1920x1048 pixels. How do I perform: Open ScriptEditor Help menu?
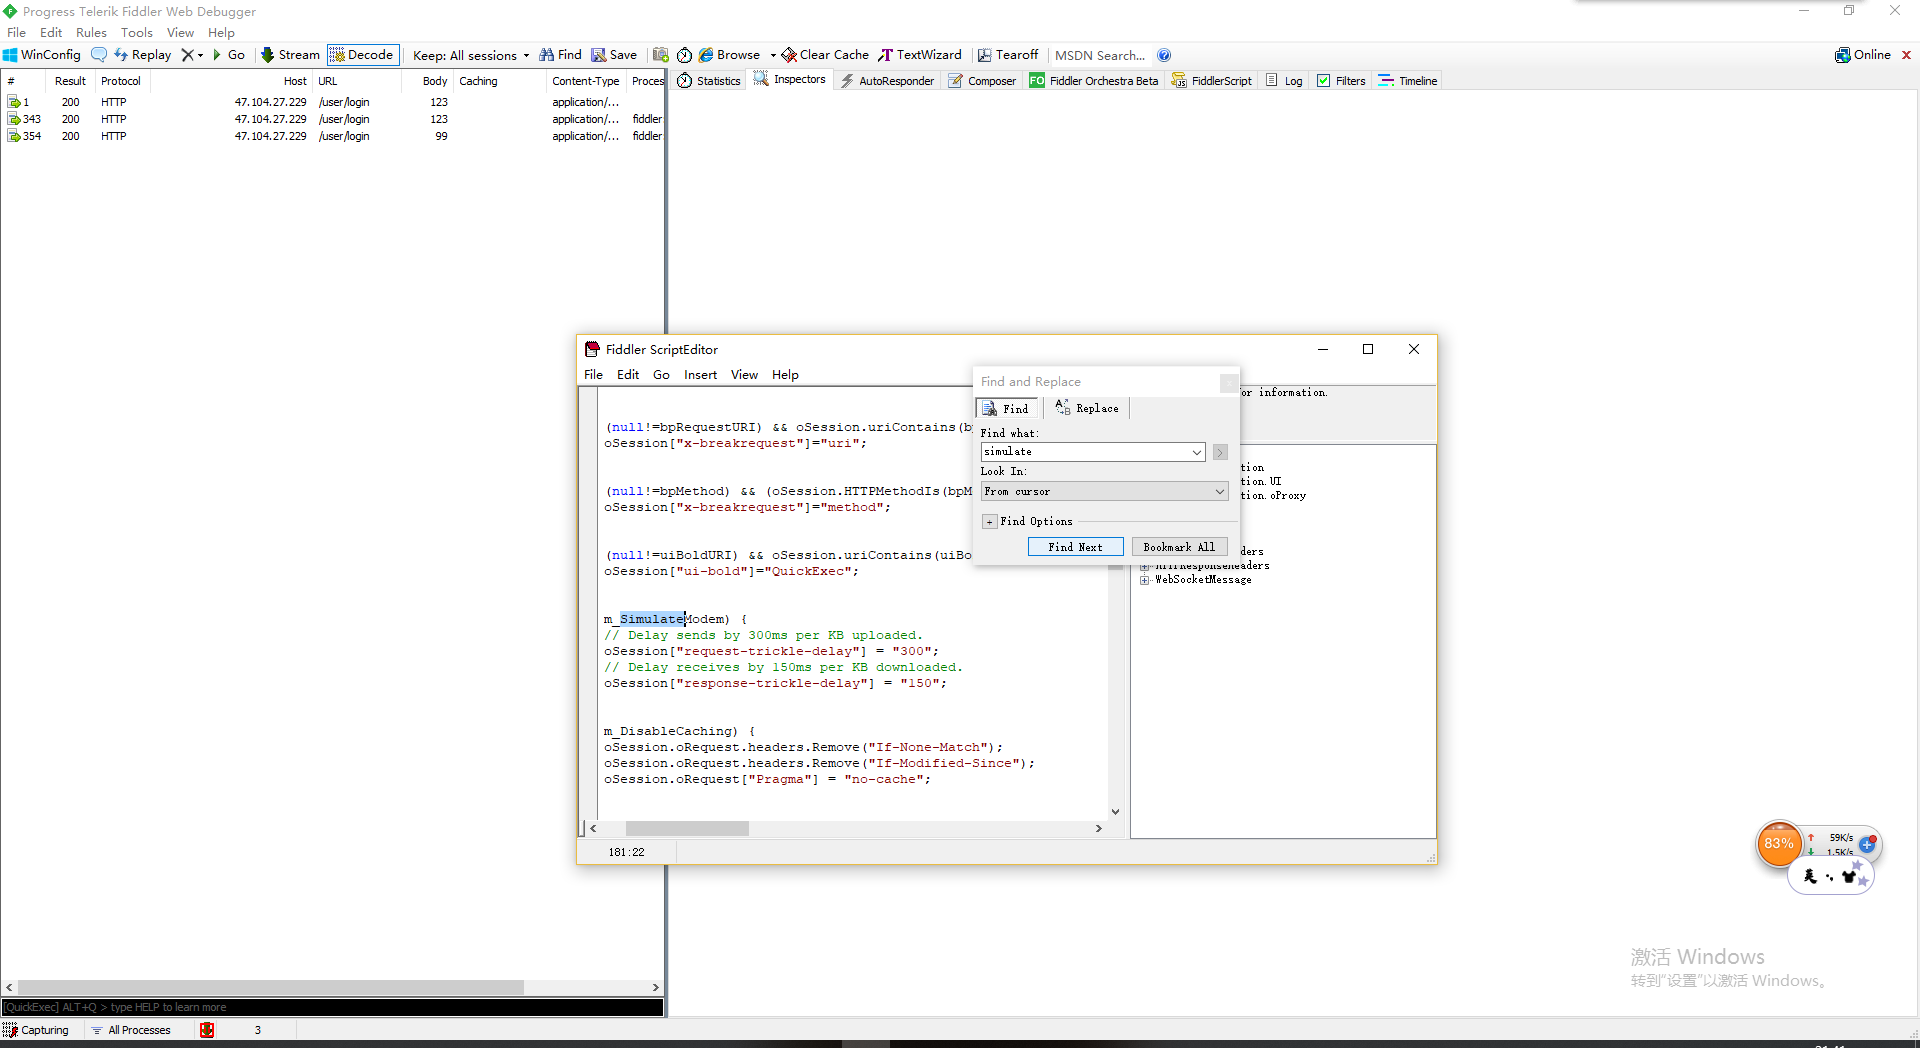(x=785, y=375)
